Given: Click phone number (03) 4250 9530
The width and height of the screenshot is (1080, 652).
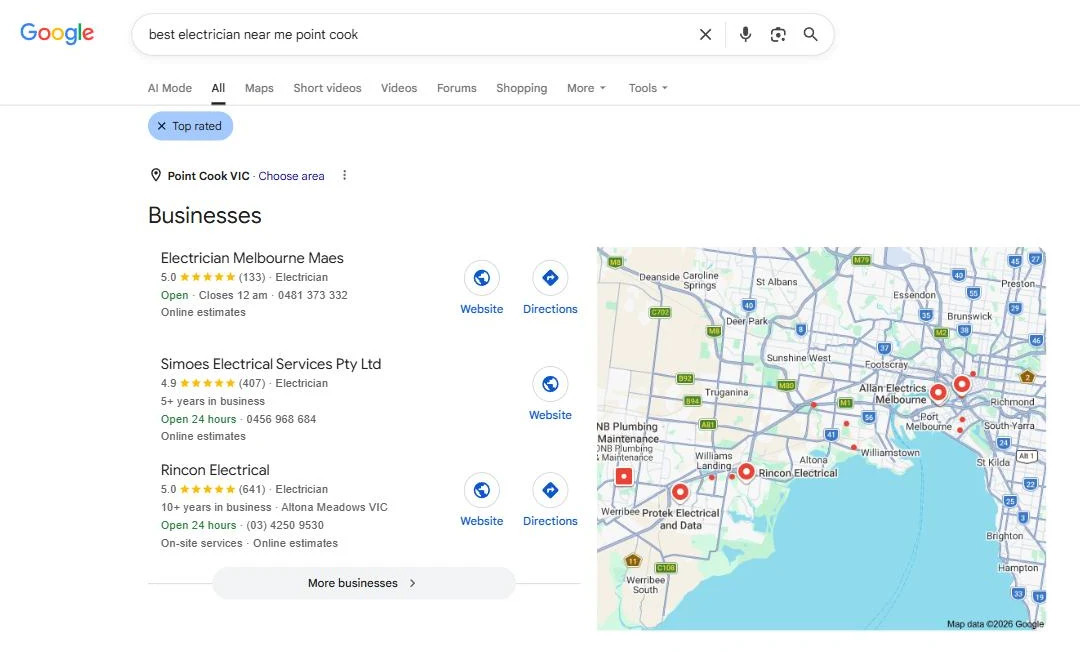Looking at the screenshot, I should point(285,525).
